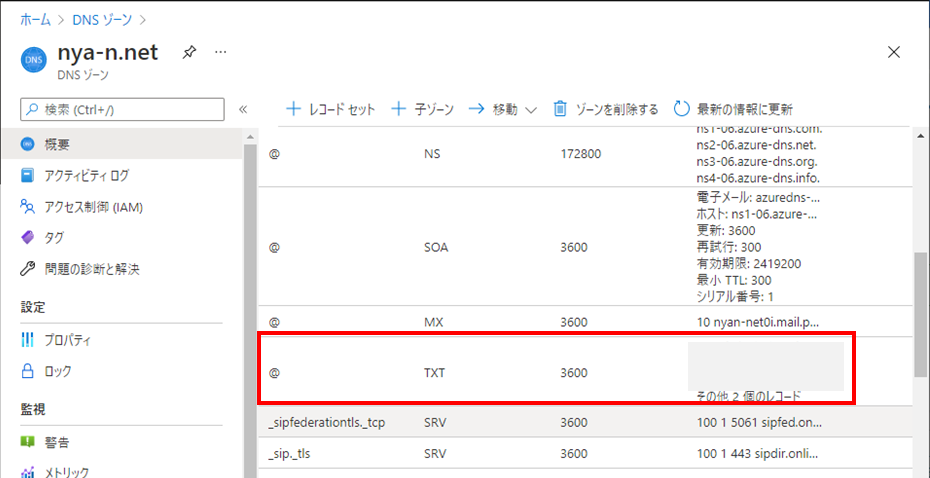The width and height of the screenshot is (930, 478).
Task: Collapse the sidebar with the double chevron
Action: coord(243,109)
